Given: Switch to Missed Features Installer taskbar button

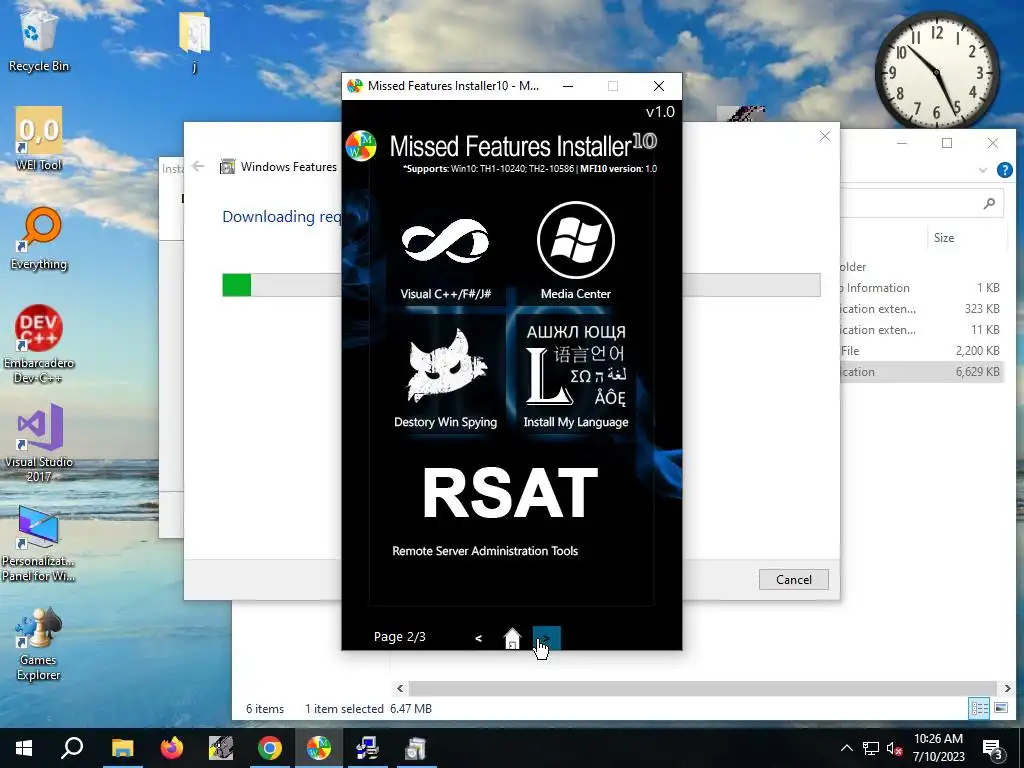Looking at the screenshot, I should pos(319,748).
